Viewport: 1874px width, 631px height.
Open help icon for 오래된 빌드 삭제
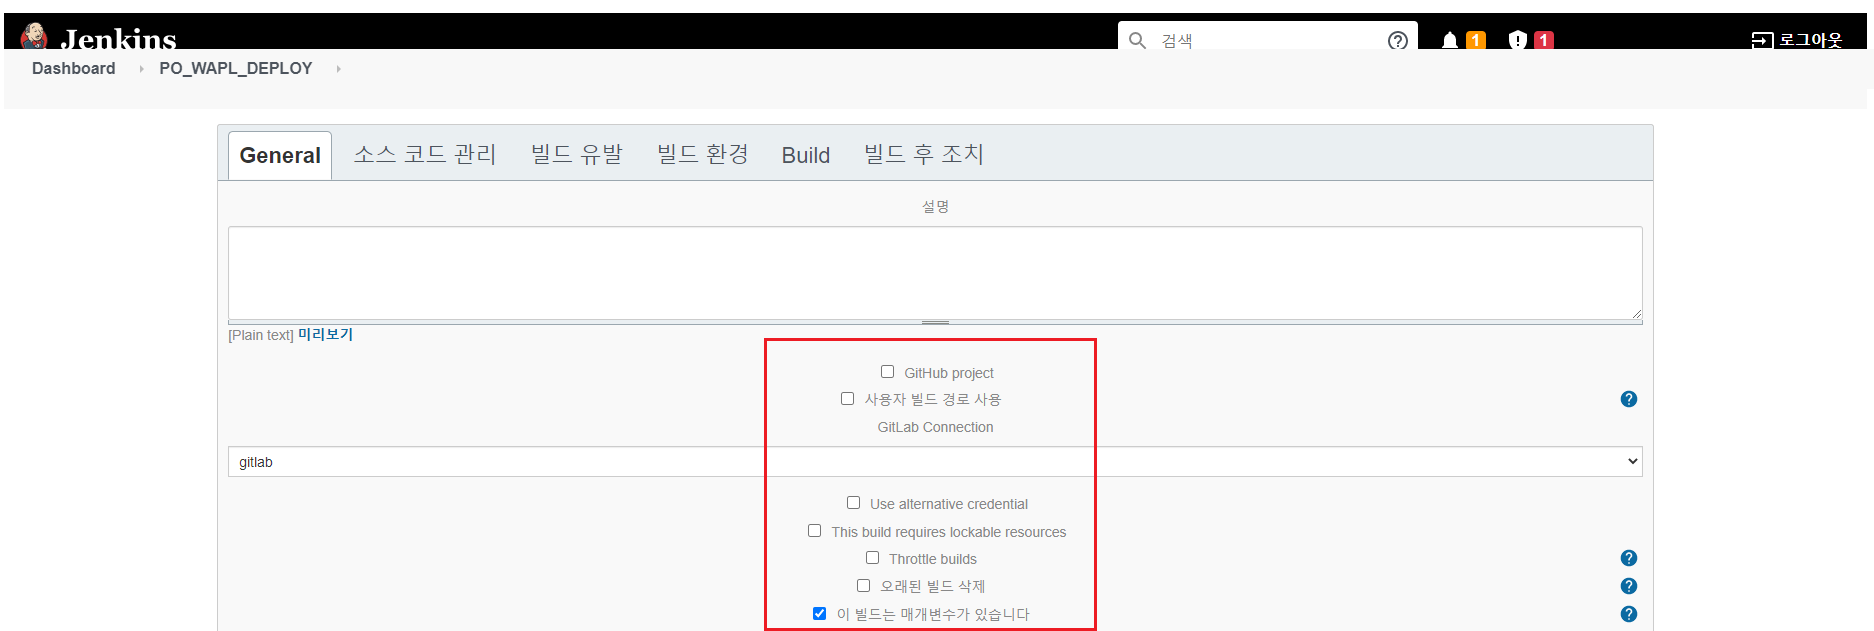(1629, 586)
